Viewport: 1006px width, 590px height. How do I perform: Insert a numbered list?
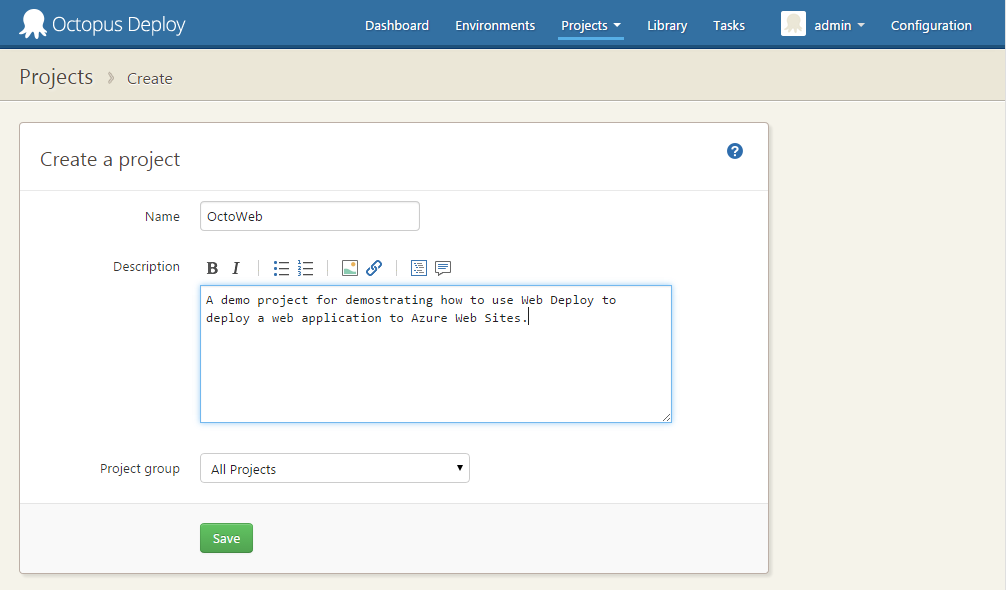[306, 268]
